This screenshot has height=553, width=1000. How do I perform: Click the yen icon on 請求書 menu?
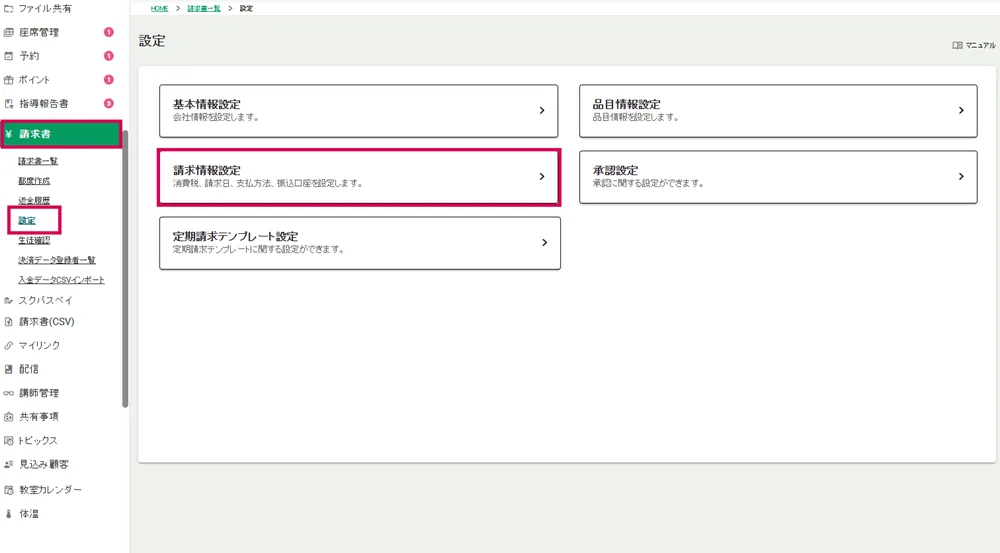click(9, 134)
